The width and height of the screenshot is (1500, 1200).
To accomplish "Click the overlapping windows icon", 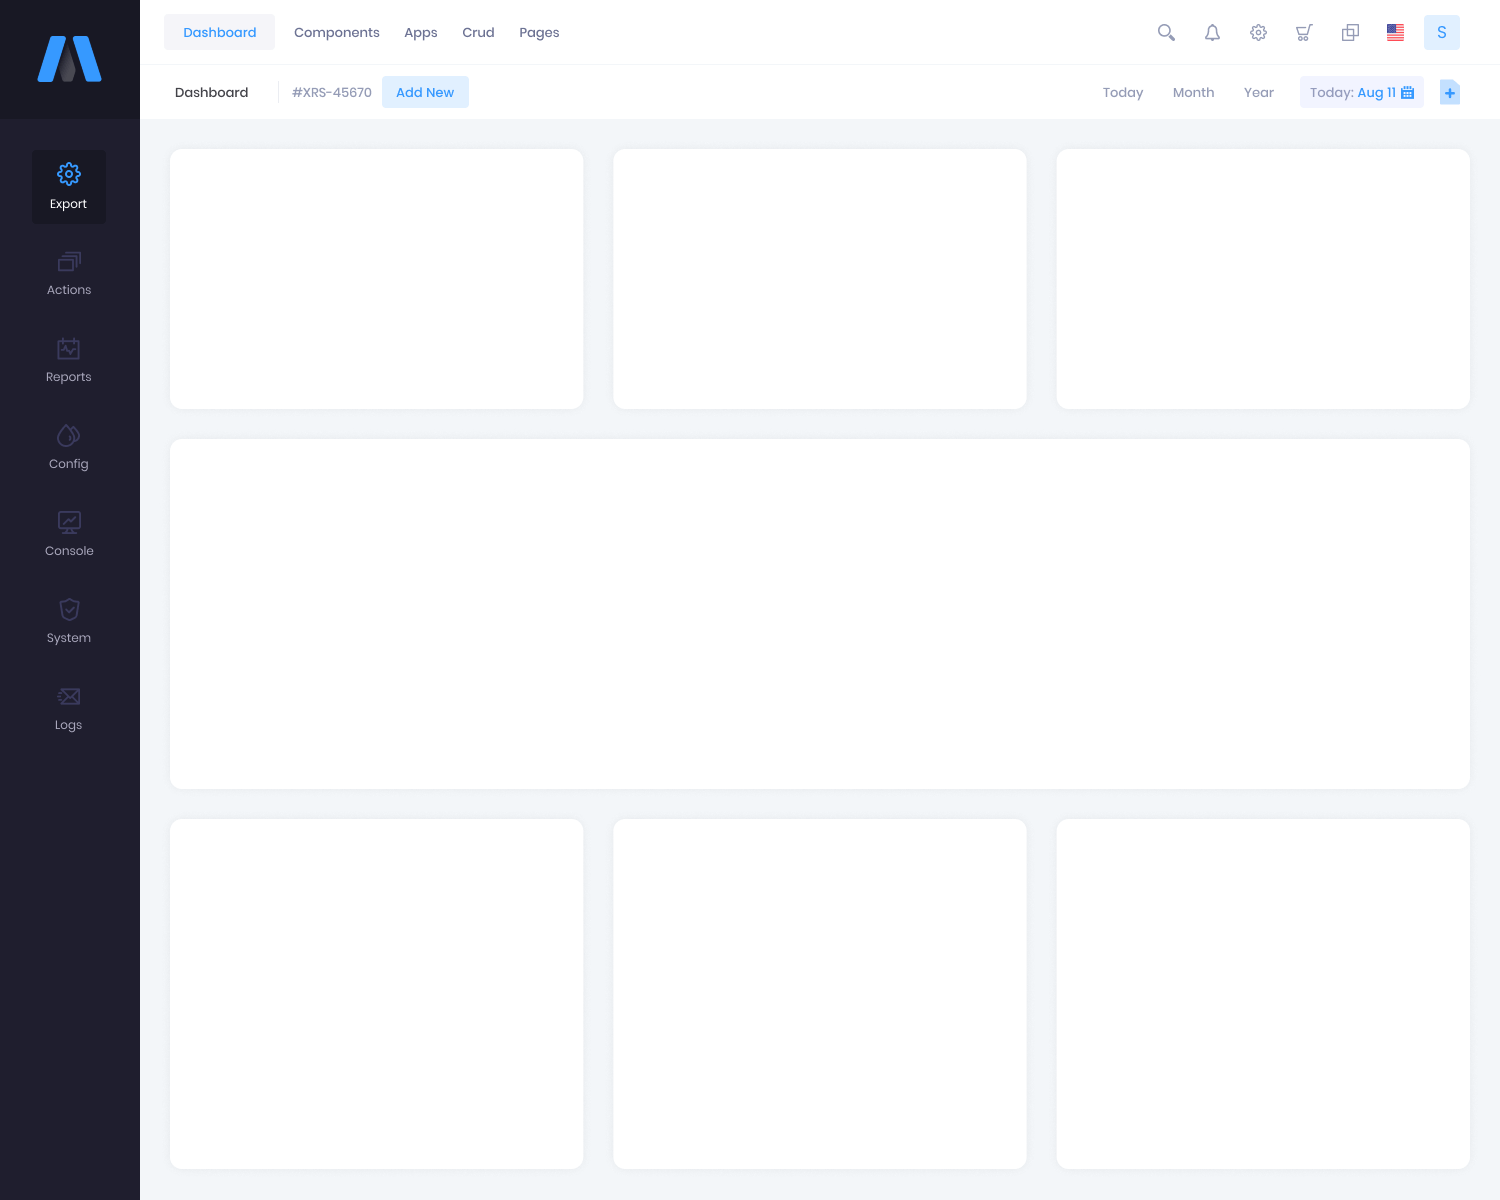I will coord(1350,33).
